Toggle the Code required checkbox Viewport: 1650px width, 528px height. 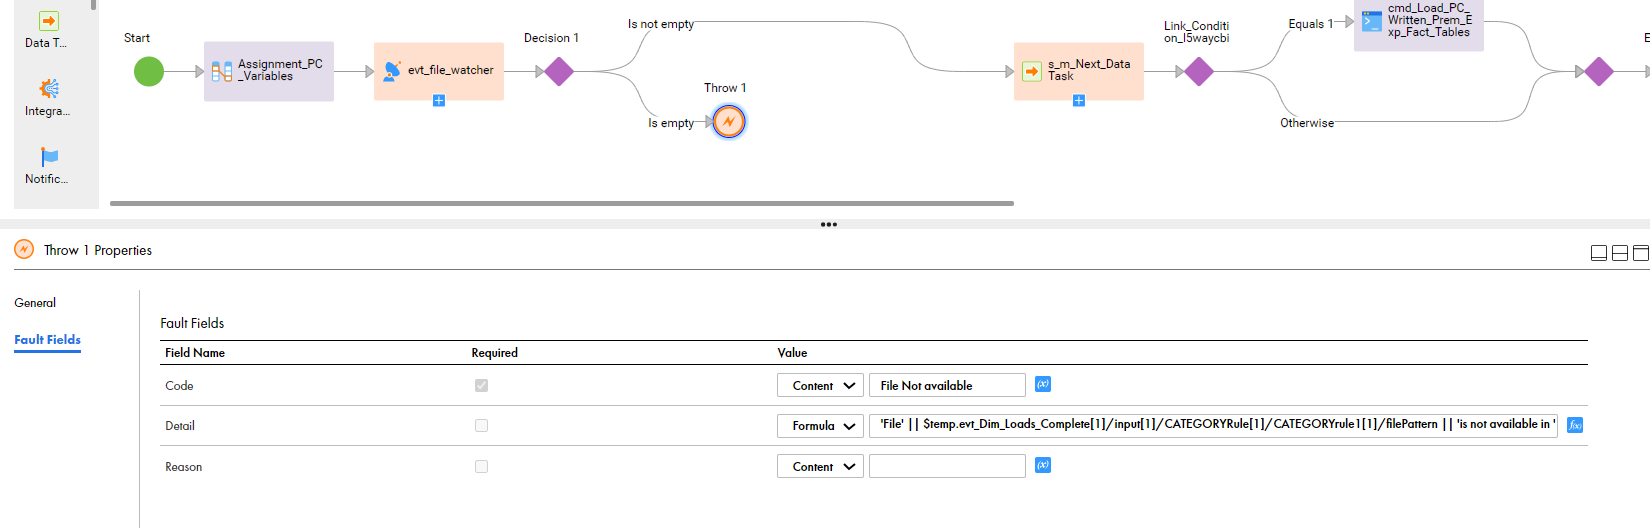(x=482, y=385)
